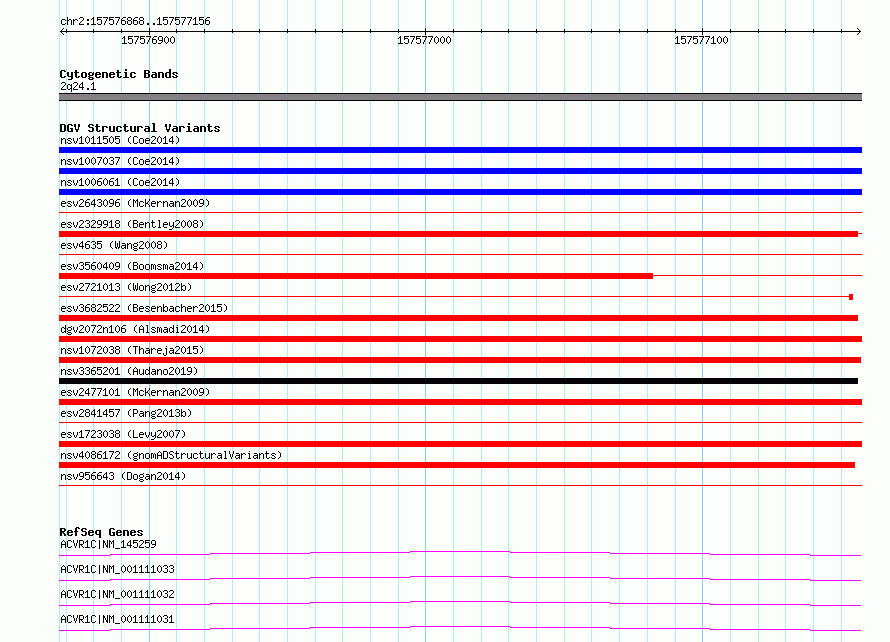Select the ACVR1C|NM_001111033 transcript label
Image resolution: width=890 pixels, height=642 pixels.
pos(117,569)
